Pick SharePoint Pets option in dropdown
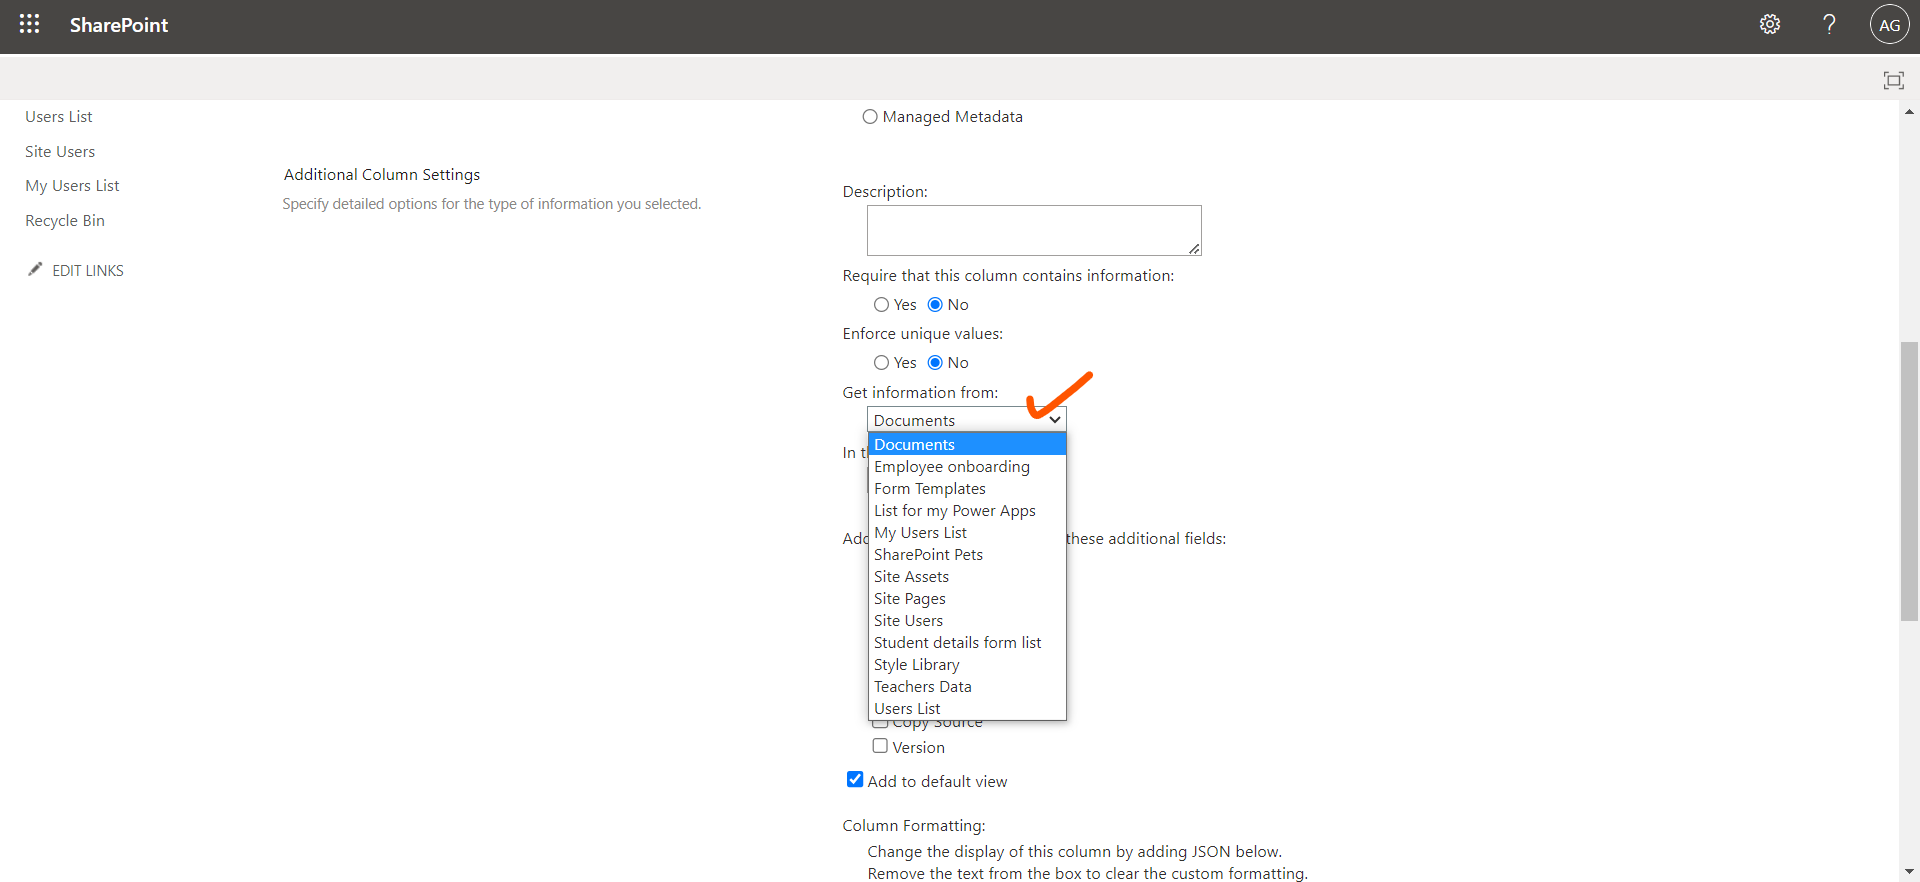This screenshot has height=882, width=1920. [928, 555]
